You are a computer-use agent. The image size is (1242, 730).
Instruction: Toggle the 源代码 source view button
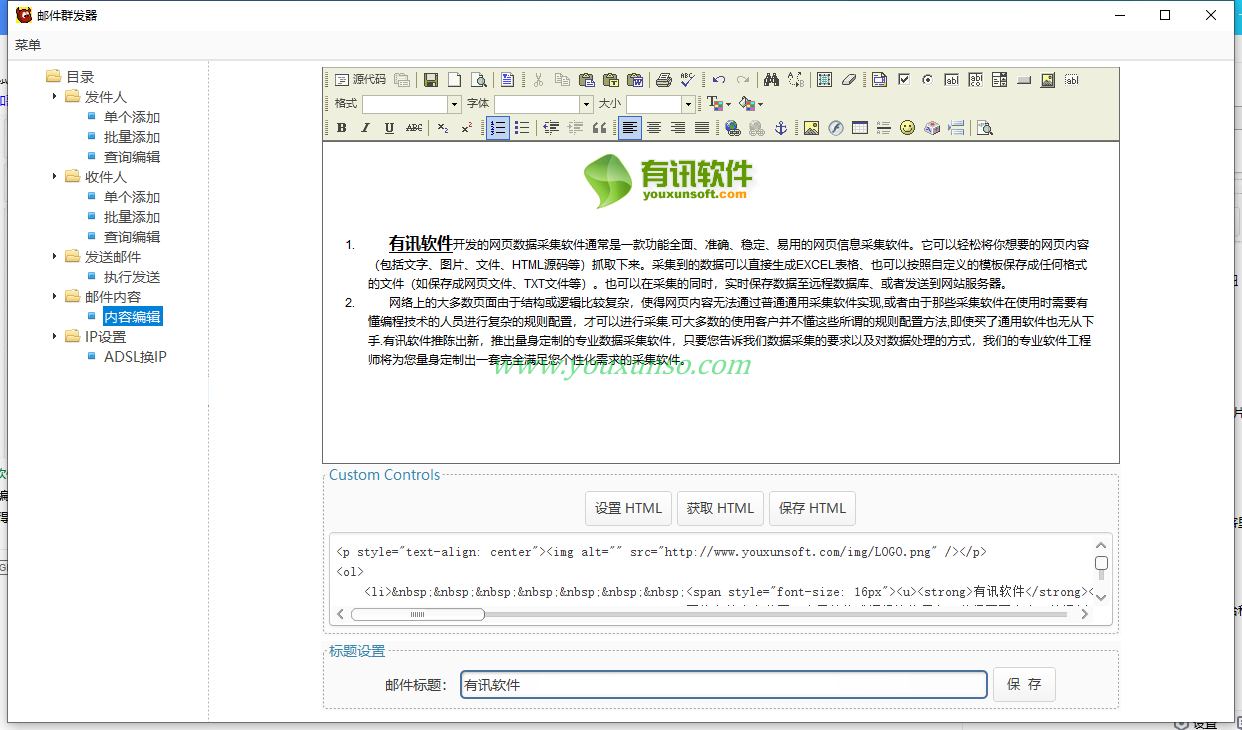pyautogui.click(x=360, y=80)
